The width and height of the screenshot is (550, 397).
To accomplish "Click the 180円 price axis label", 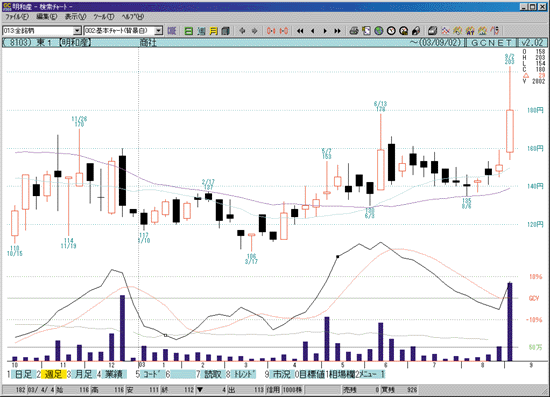I will coord(535,110).
